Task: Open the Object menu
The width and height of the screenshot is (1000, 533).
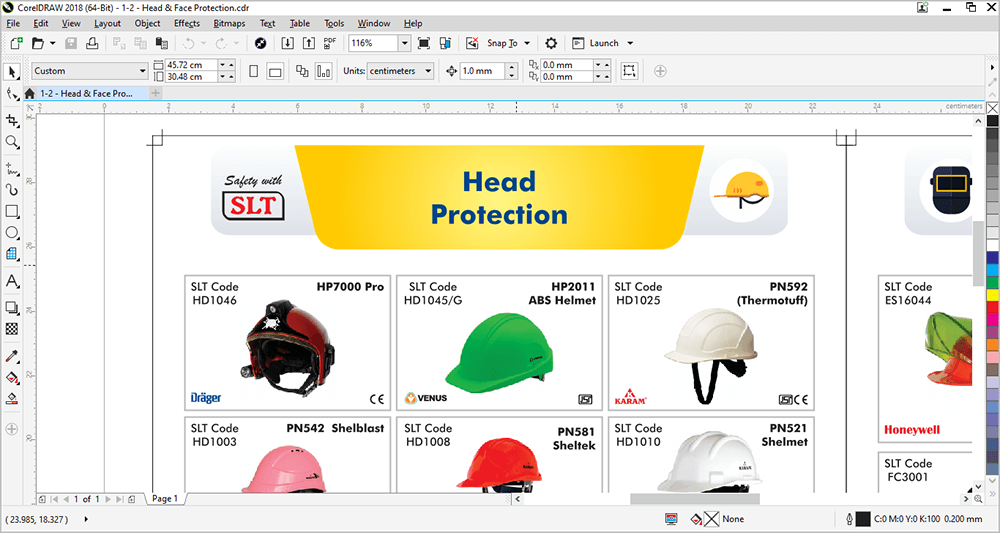Action: pos(147,24)
